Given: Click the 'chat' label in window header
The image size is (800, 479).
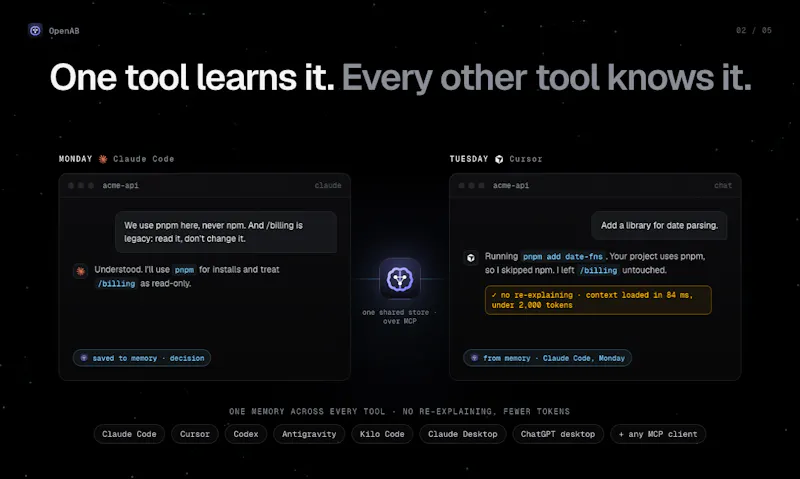Looking at the screenshot, I should tap(723, 186).
